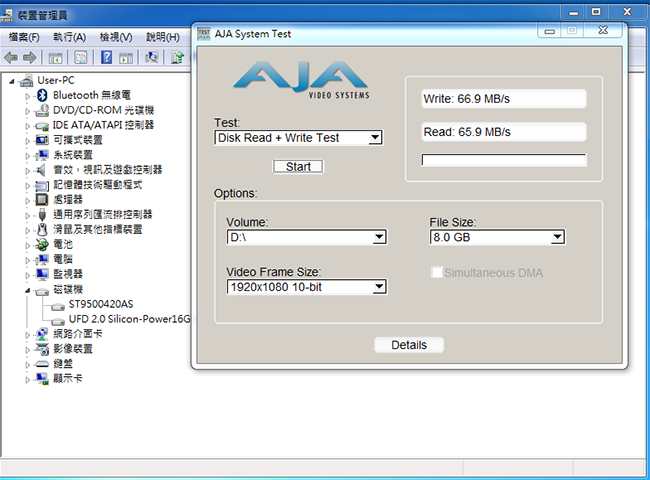The width and height of the screenshot is (650, 480).
Task: Select the DVD/CD-ROM 光碟機 drive icon
Action: point(42,110)
